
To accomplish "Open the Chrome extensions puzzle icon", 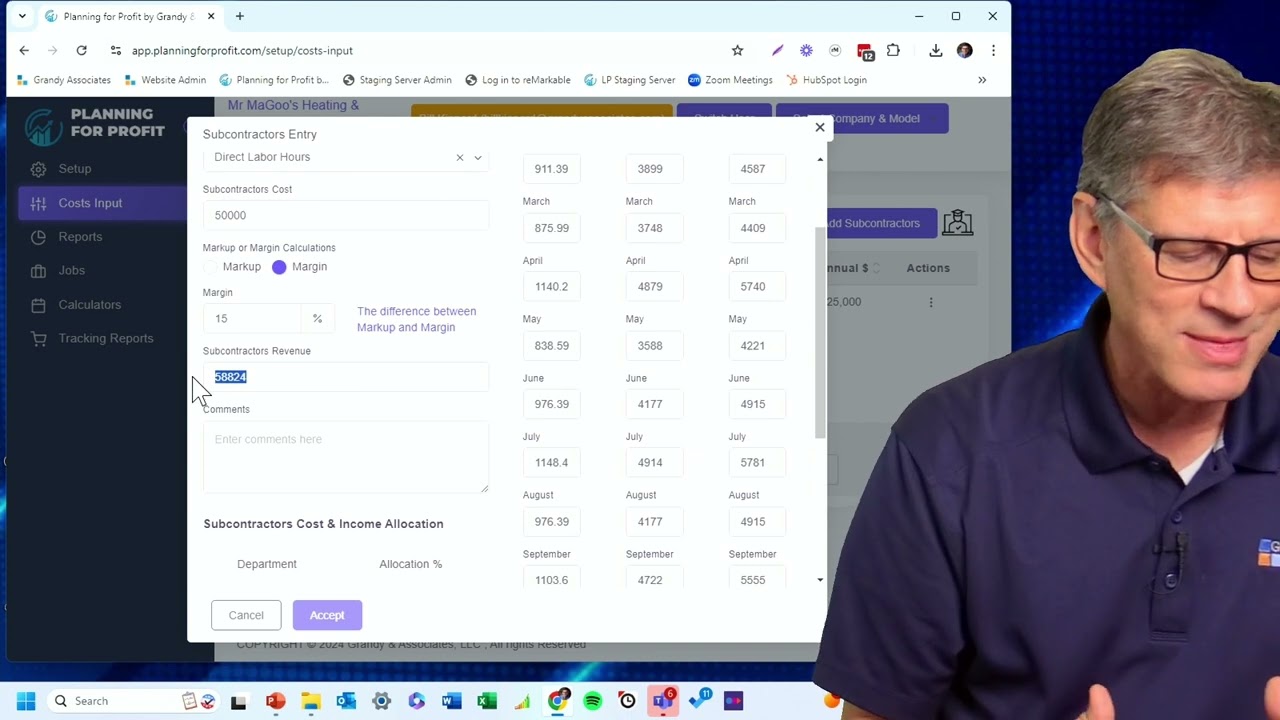I will [x=893, y=51].
